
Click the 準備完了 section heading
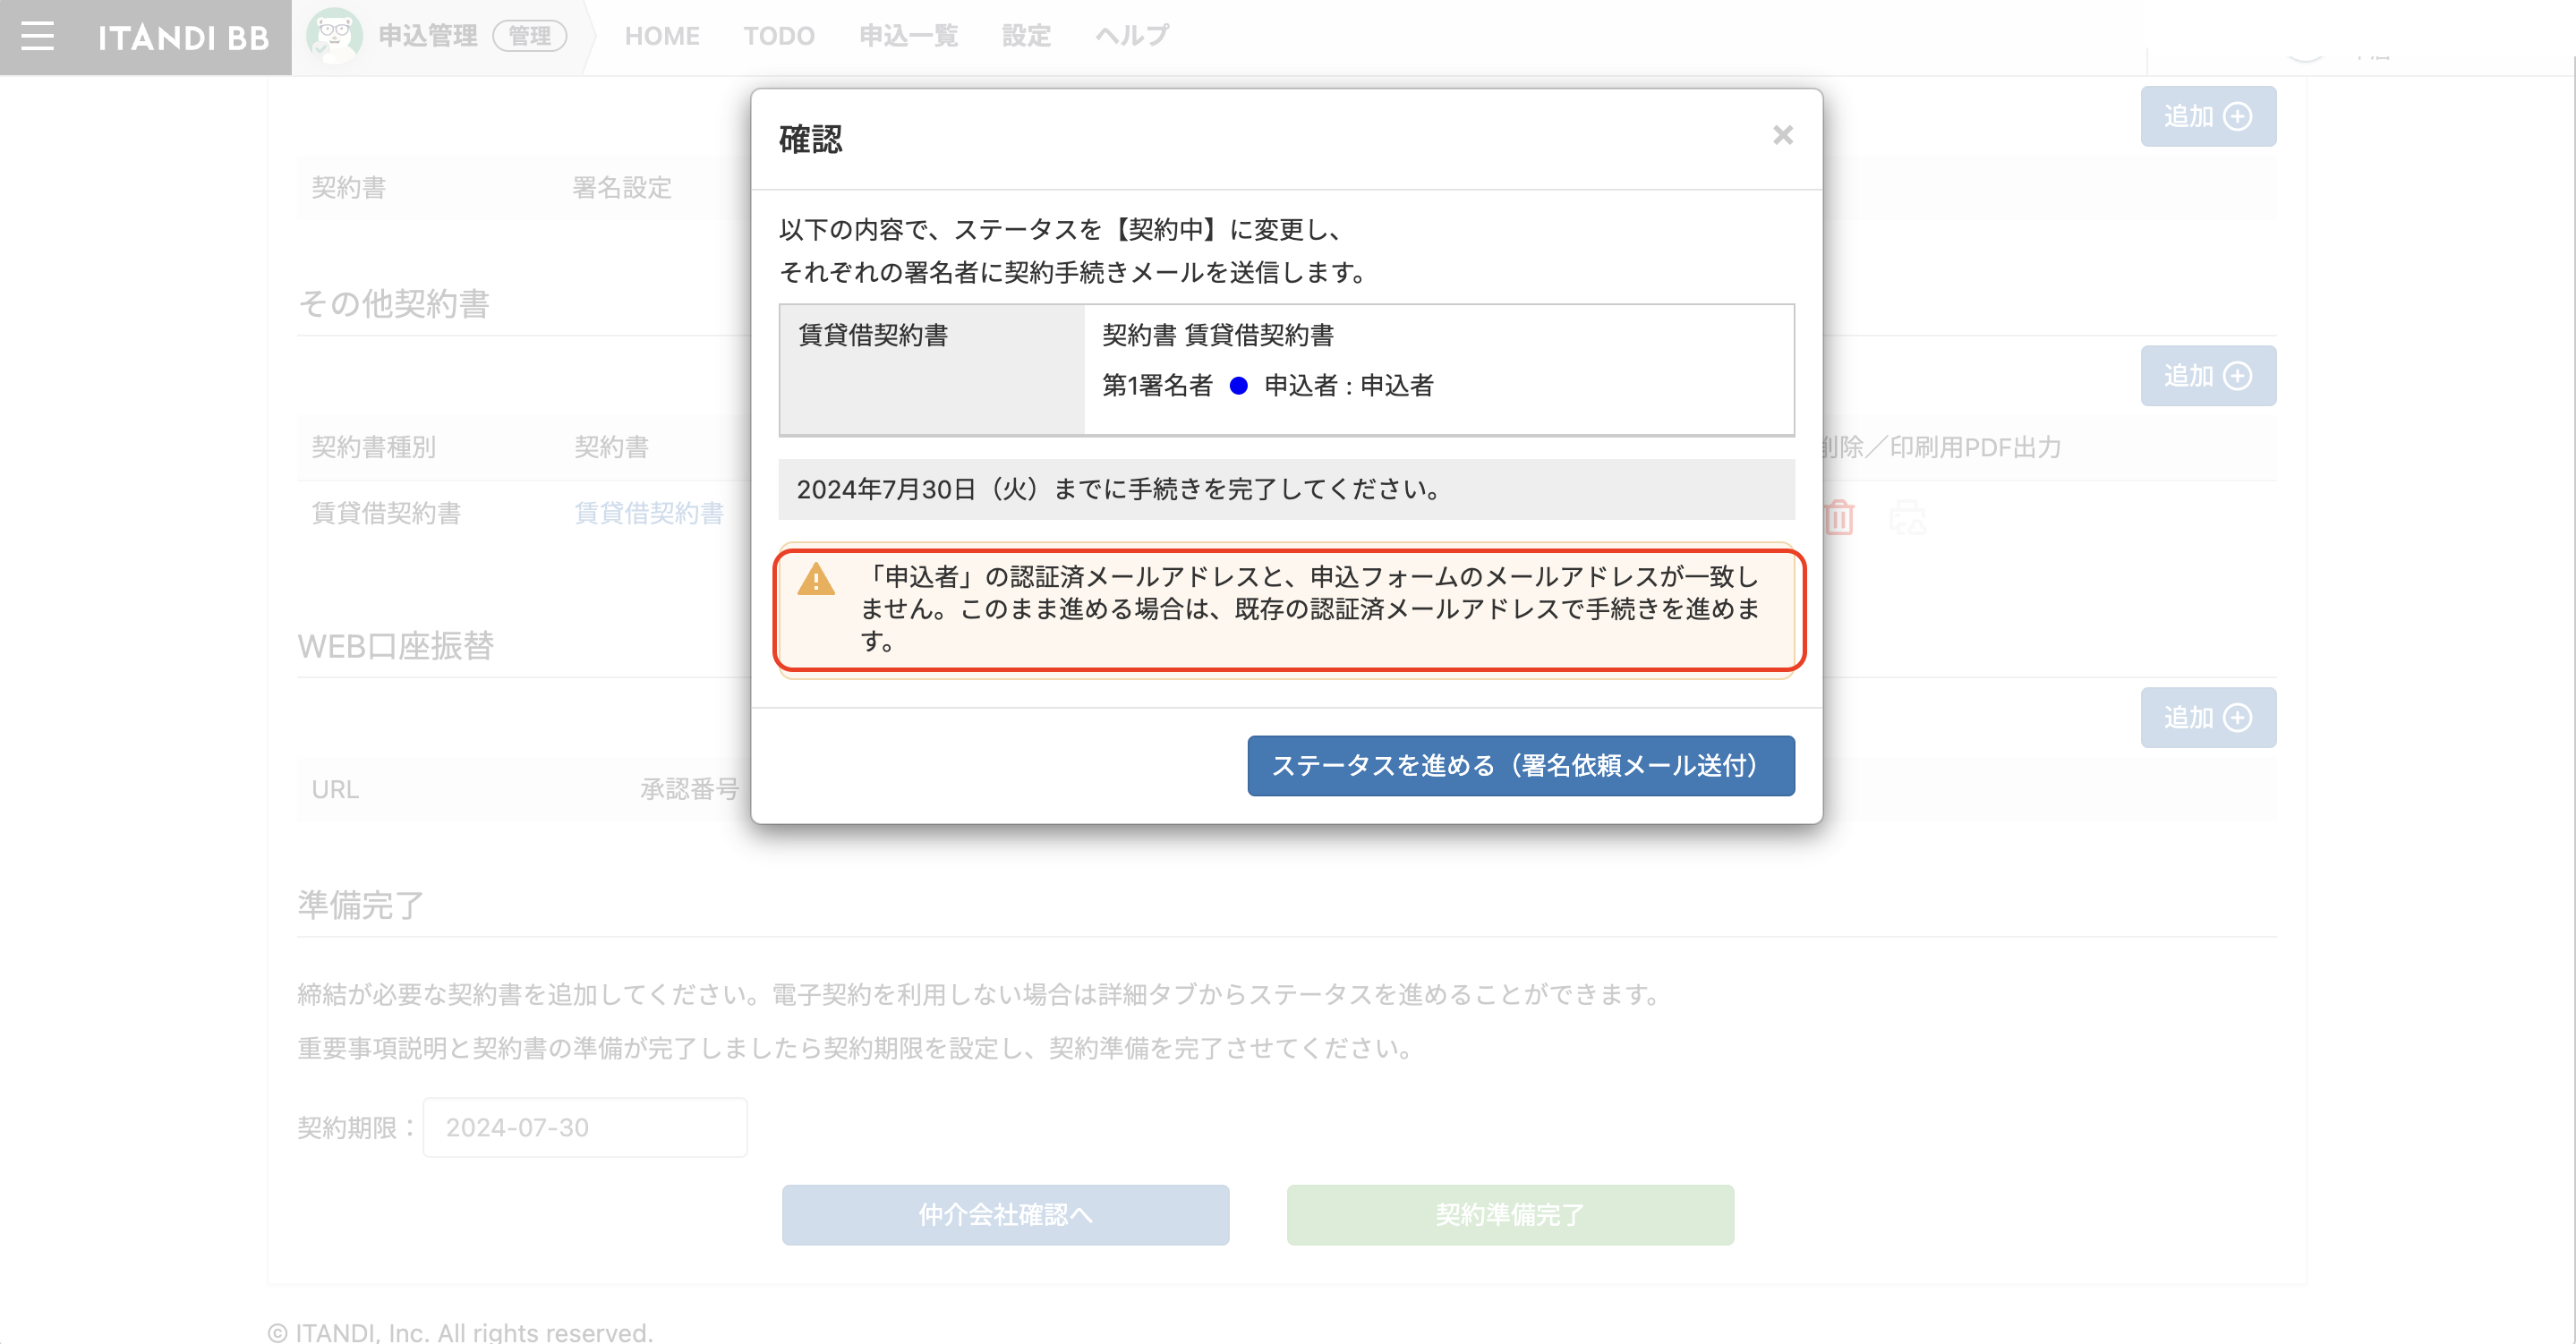(x=361, y=906)
